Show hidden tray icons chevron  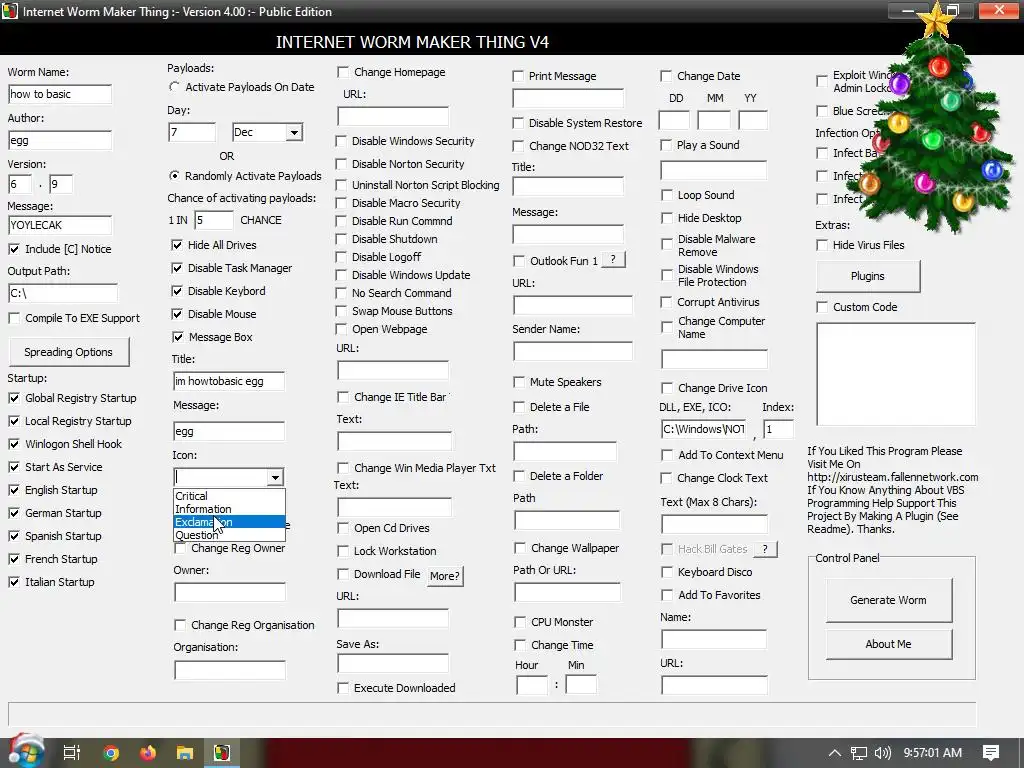pos(835,753)
